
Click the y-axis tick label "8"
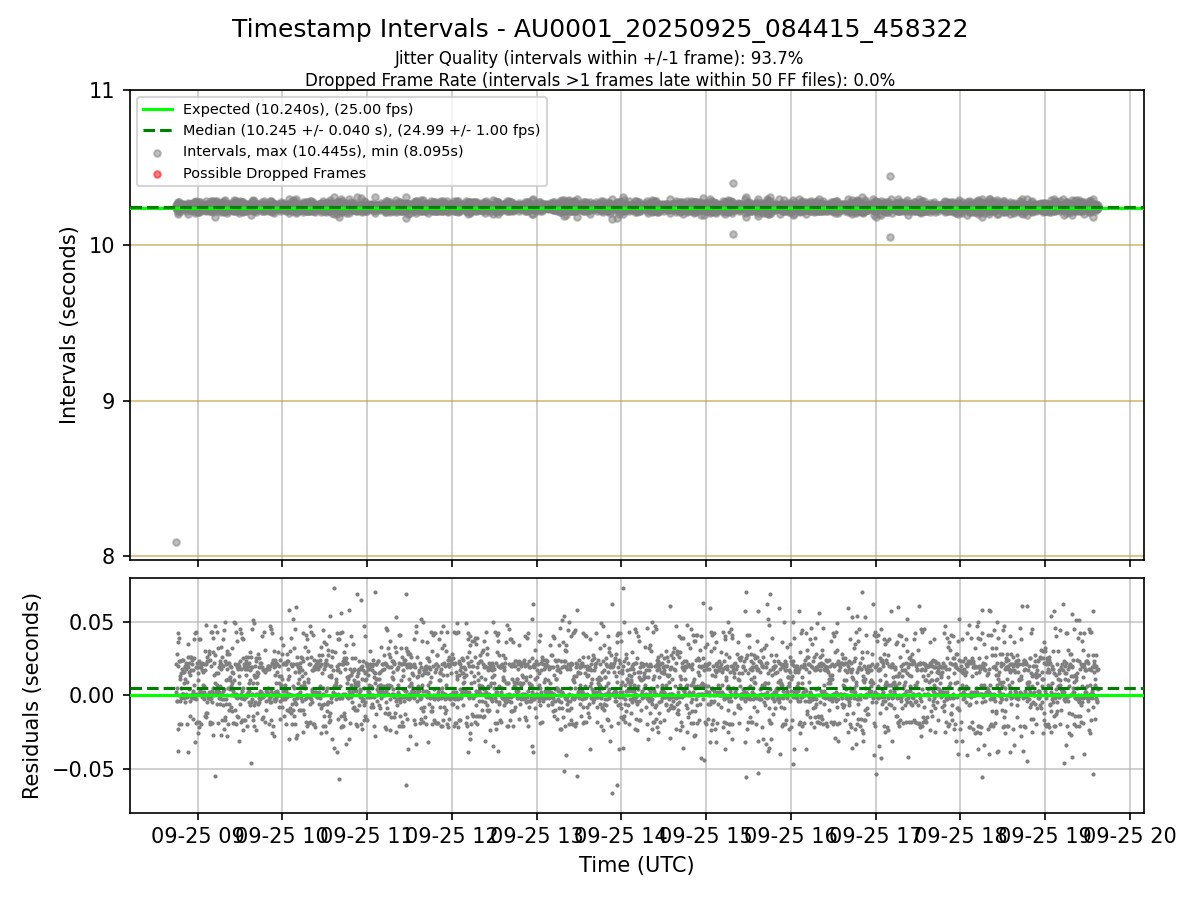coord(108,556)
